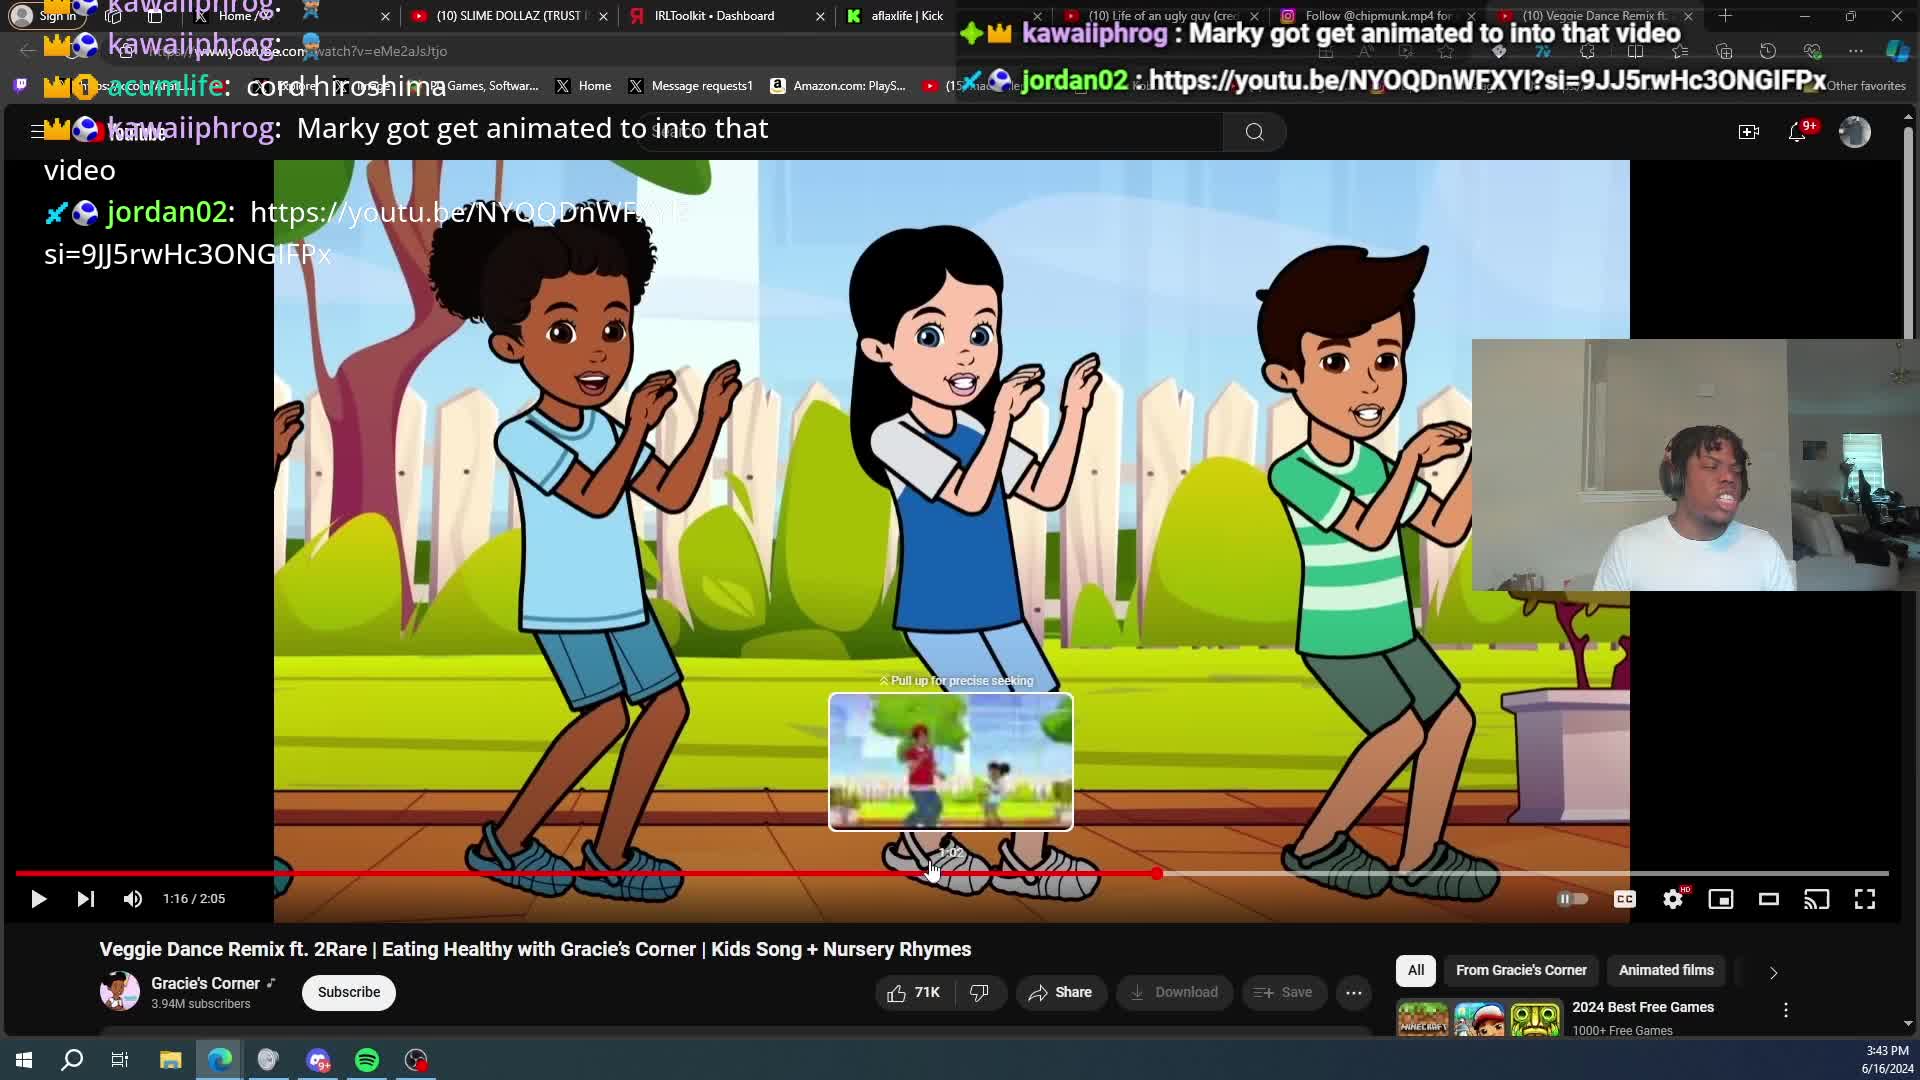The image size is (1920, 1080).
Task: Save the video to a playlist
Action: (1284, 992)
